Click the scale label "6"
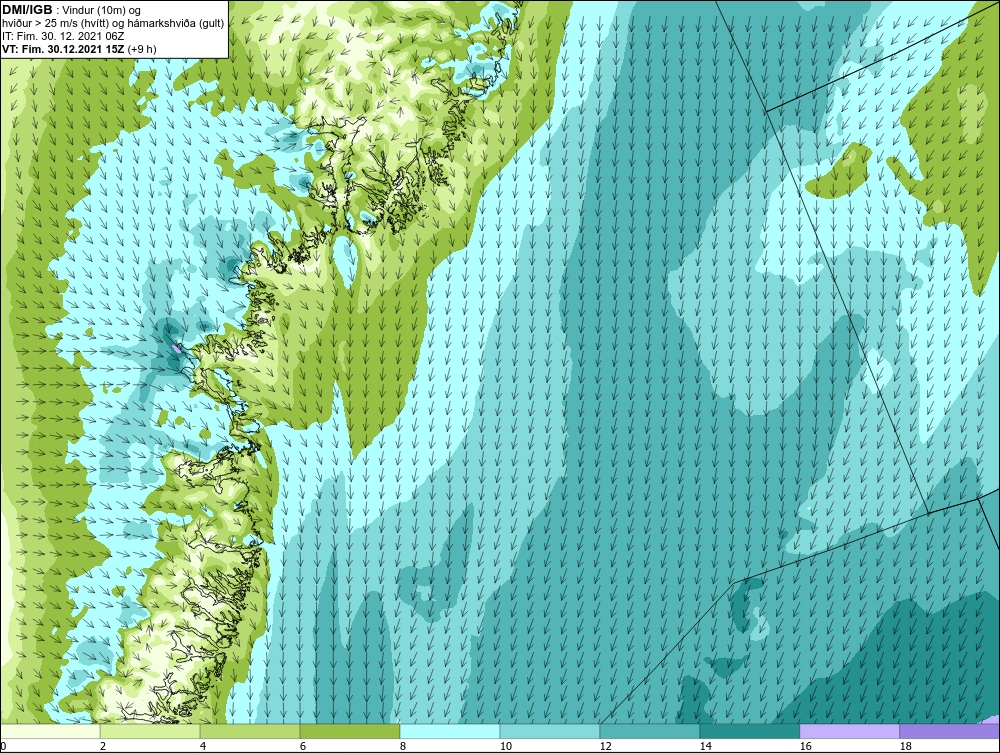This screenshot has width=1000, height=753. coord(302,746)
